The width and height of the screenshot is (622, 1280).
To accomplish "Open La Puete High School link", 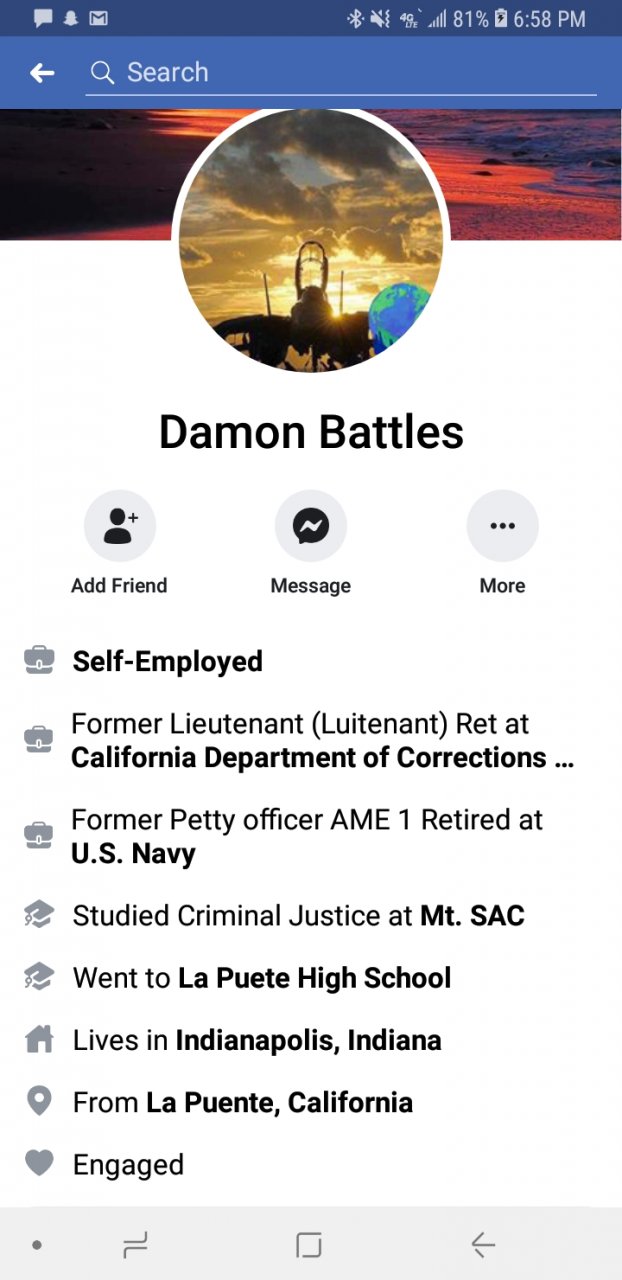I will (314, 978).
